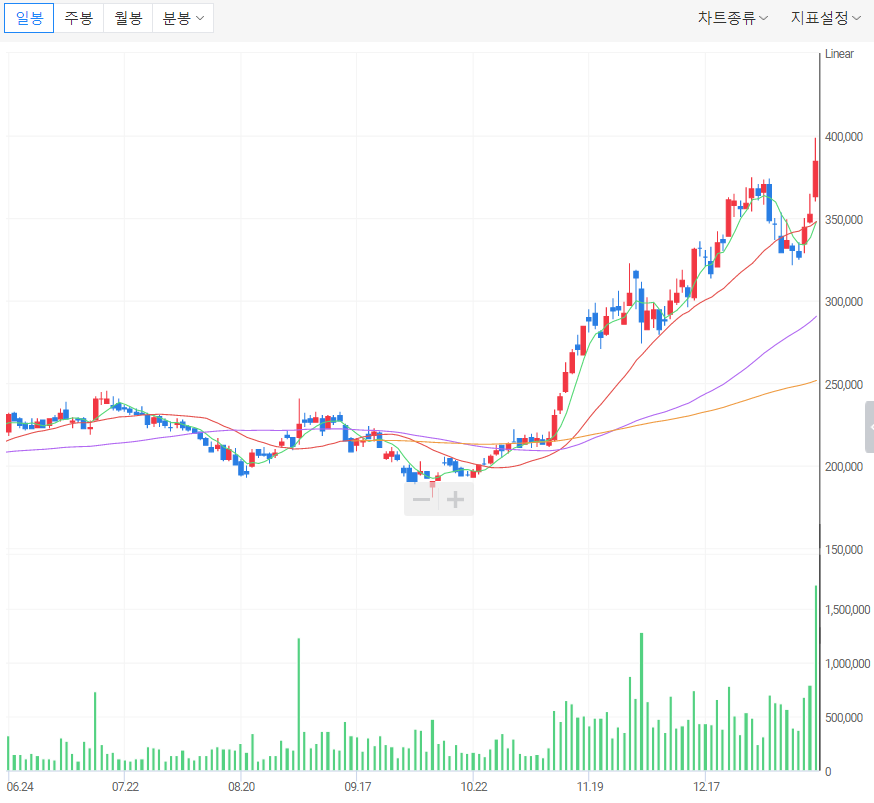The width and height of the screenshot is (874, 803).
Task: Click the 200,000 price axis label
Action: (x=843, y=467)
